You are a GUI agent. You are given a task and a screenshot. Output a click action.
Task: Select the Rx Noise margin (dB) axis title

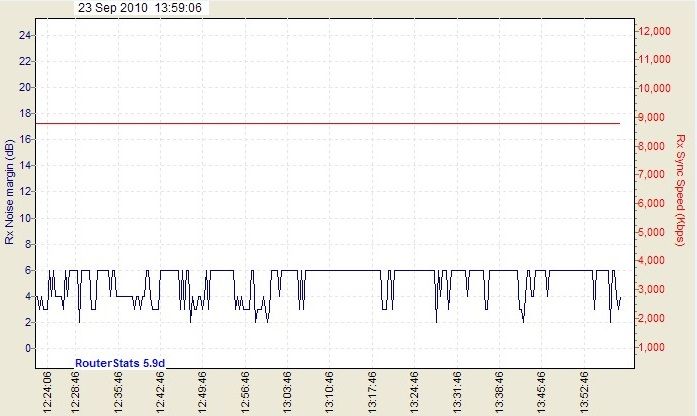coord(10,192)
